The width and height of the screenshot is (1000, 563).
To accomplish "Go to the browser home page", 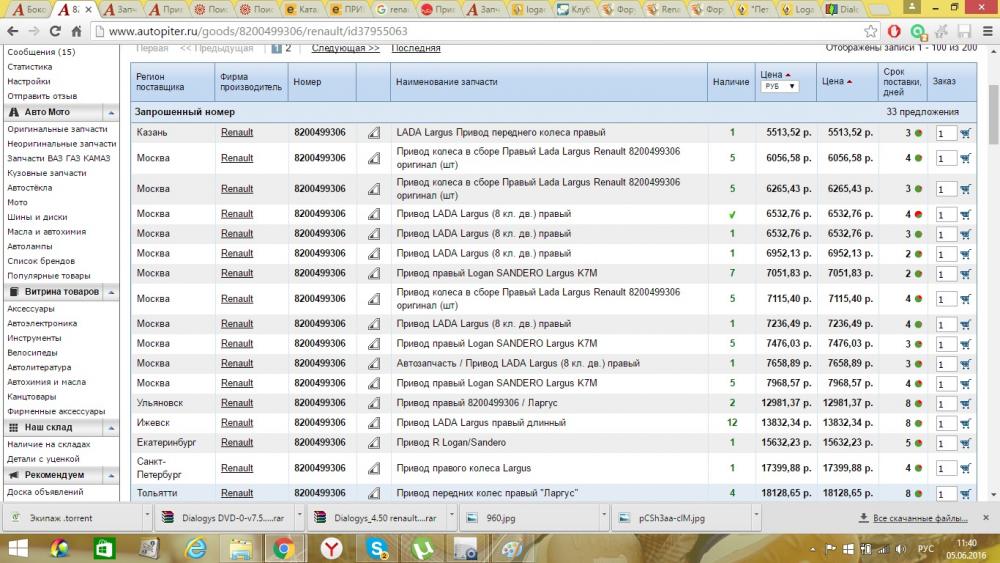I will [x=77, y=31].
